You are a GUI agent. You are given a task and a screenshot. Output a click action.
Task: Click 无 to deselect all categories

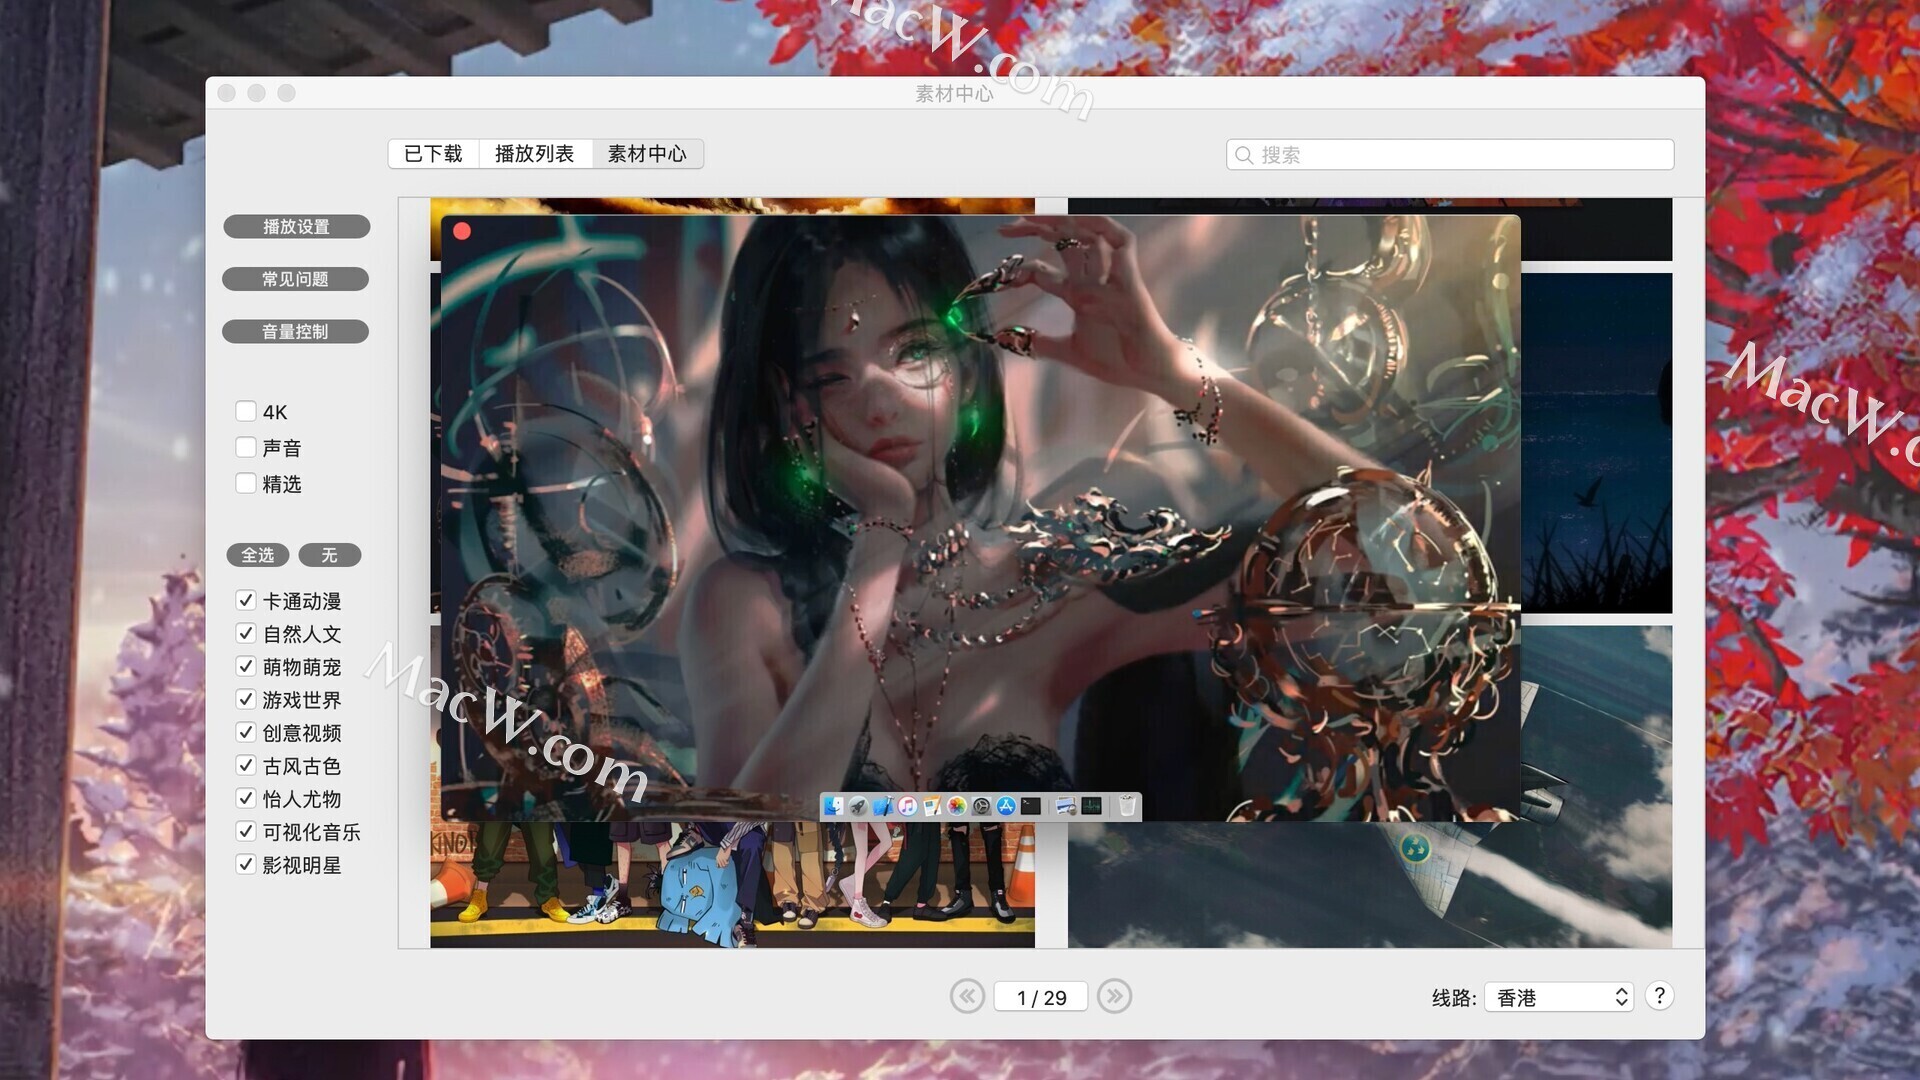330,555
